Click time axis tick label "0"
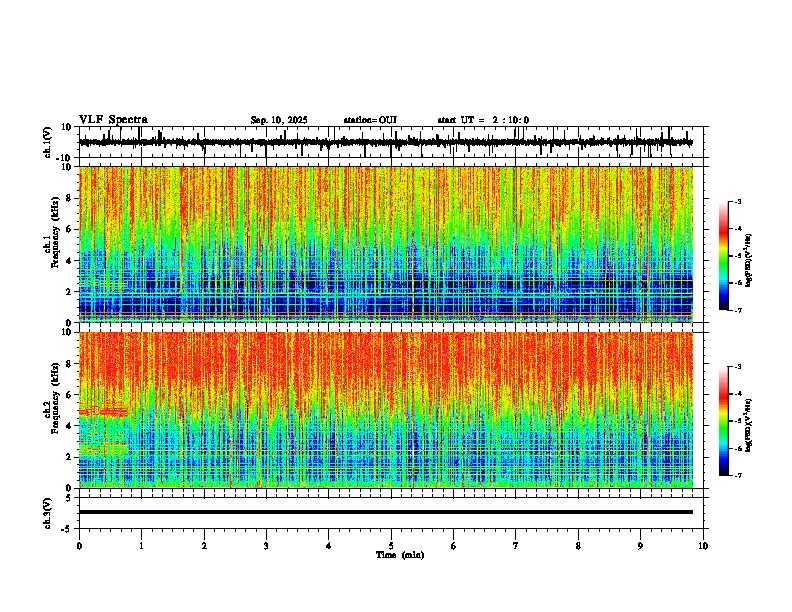The image size is (792, 612). point(79,546)
